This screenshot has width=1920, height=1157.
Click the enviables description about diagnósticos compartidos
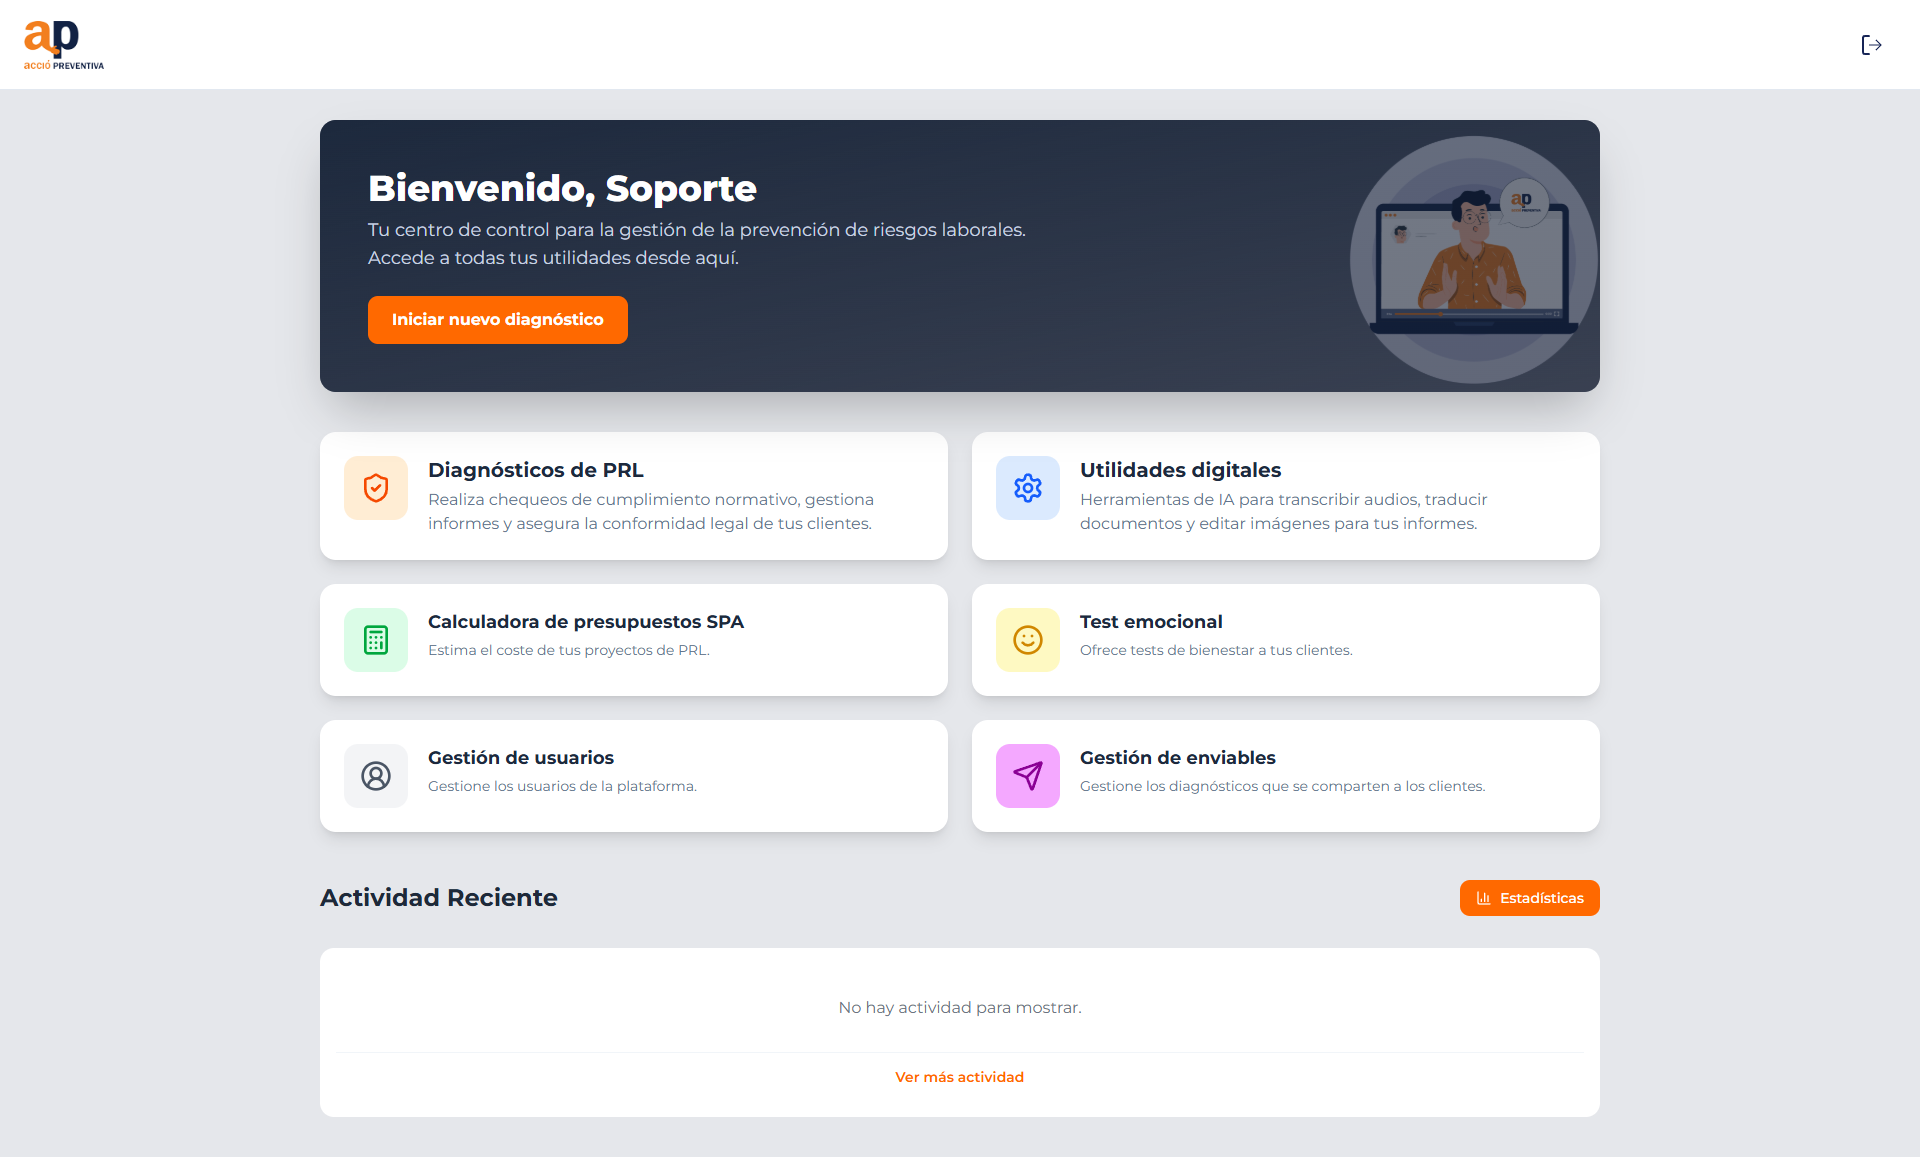(x=1283, y=786)
